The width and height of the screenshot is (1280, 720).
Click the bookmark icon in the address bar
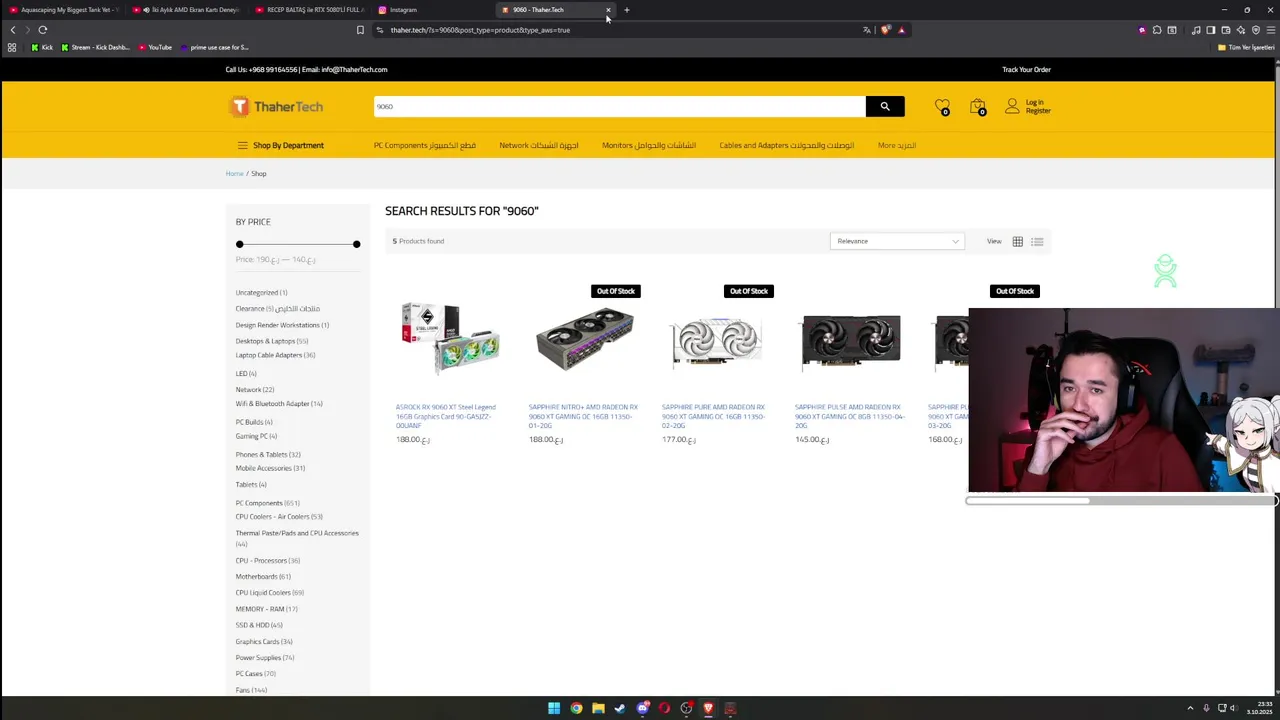[360, 30]
